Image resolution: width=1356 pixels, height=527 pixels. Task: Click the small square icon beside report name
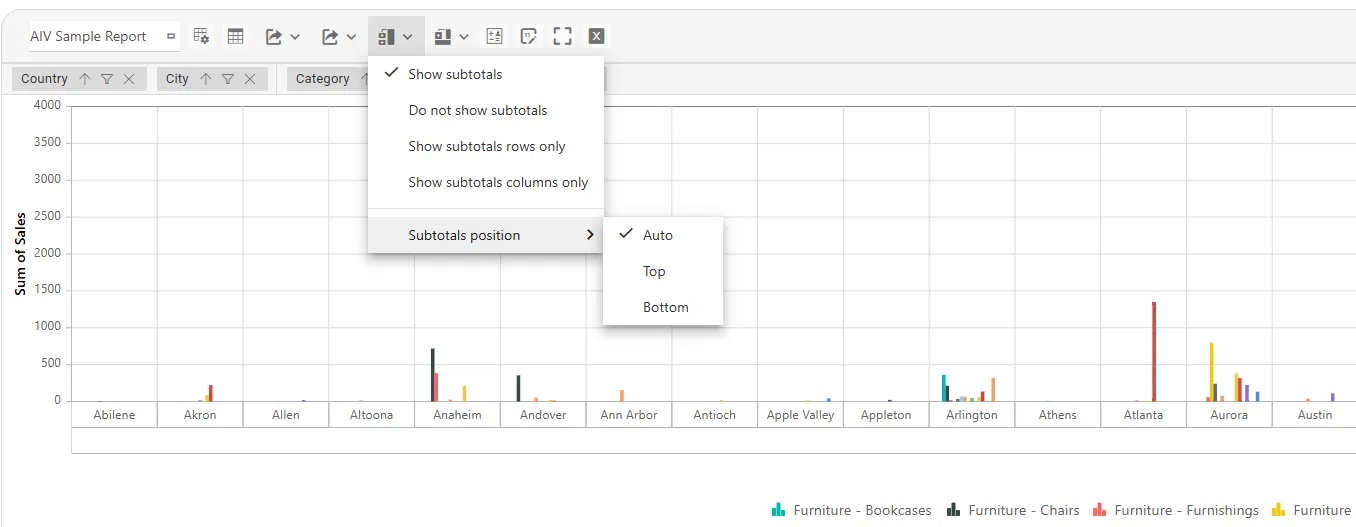171,36
